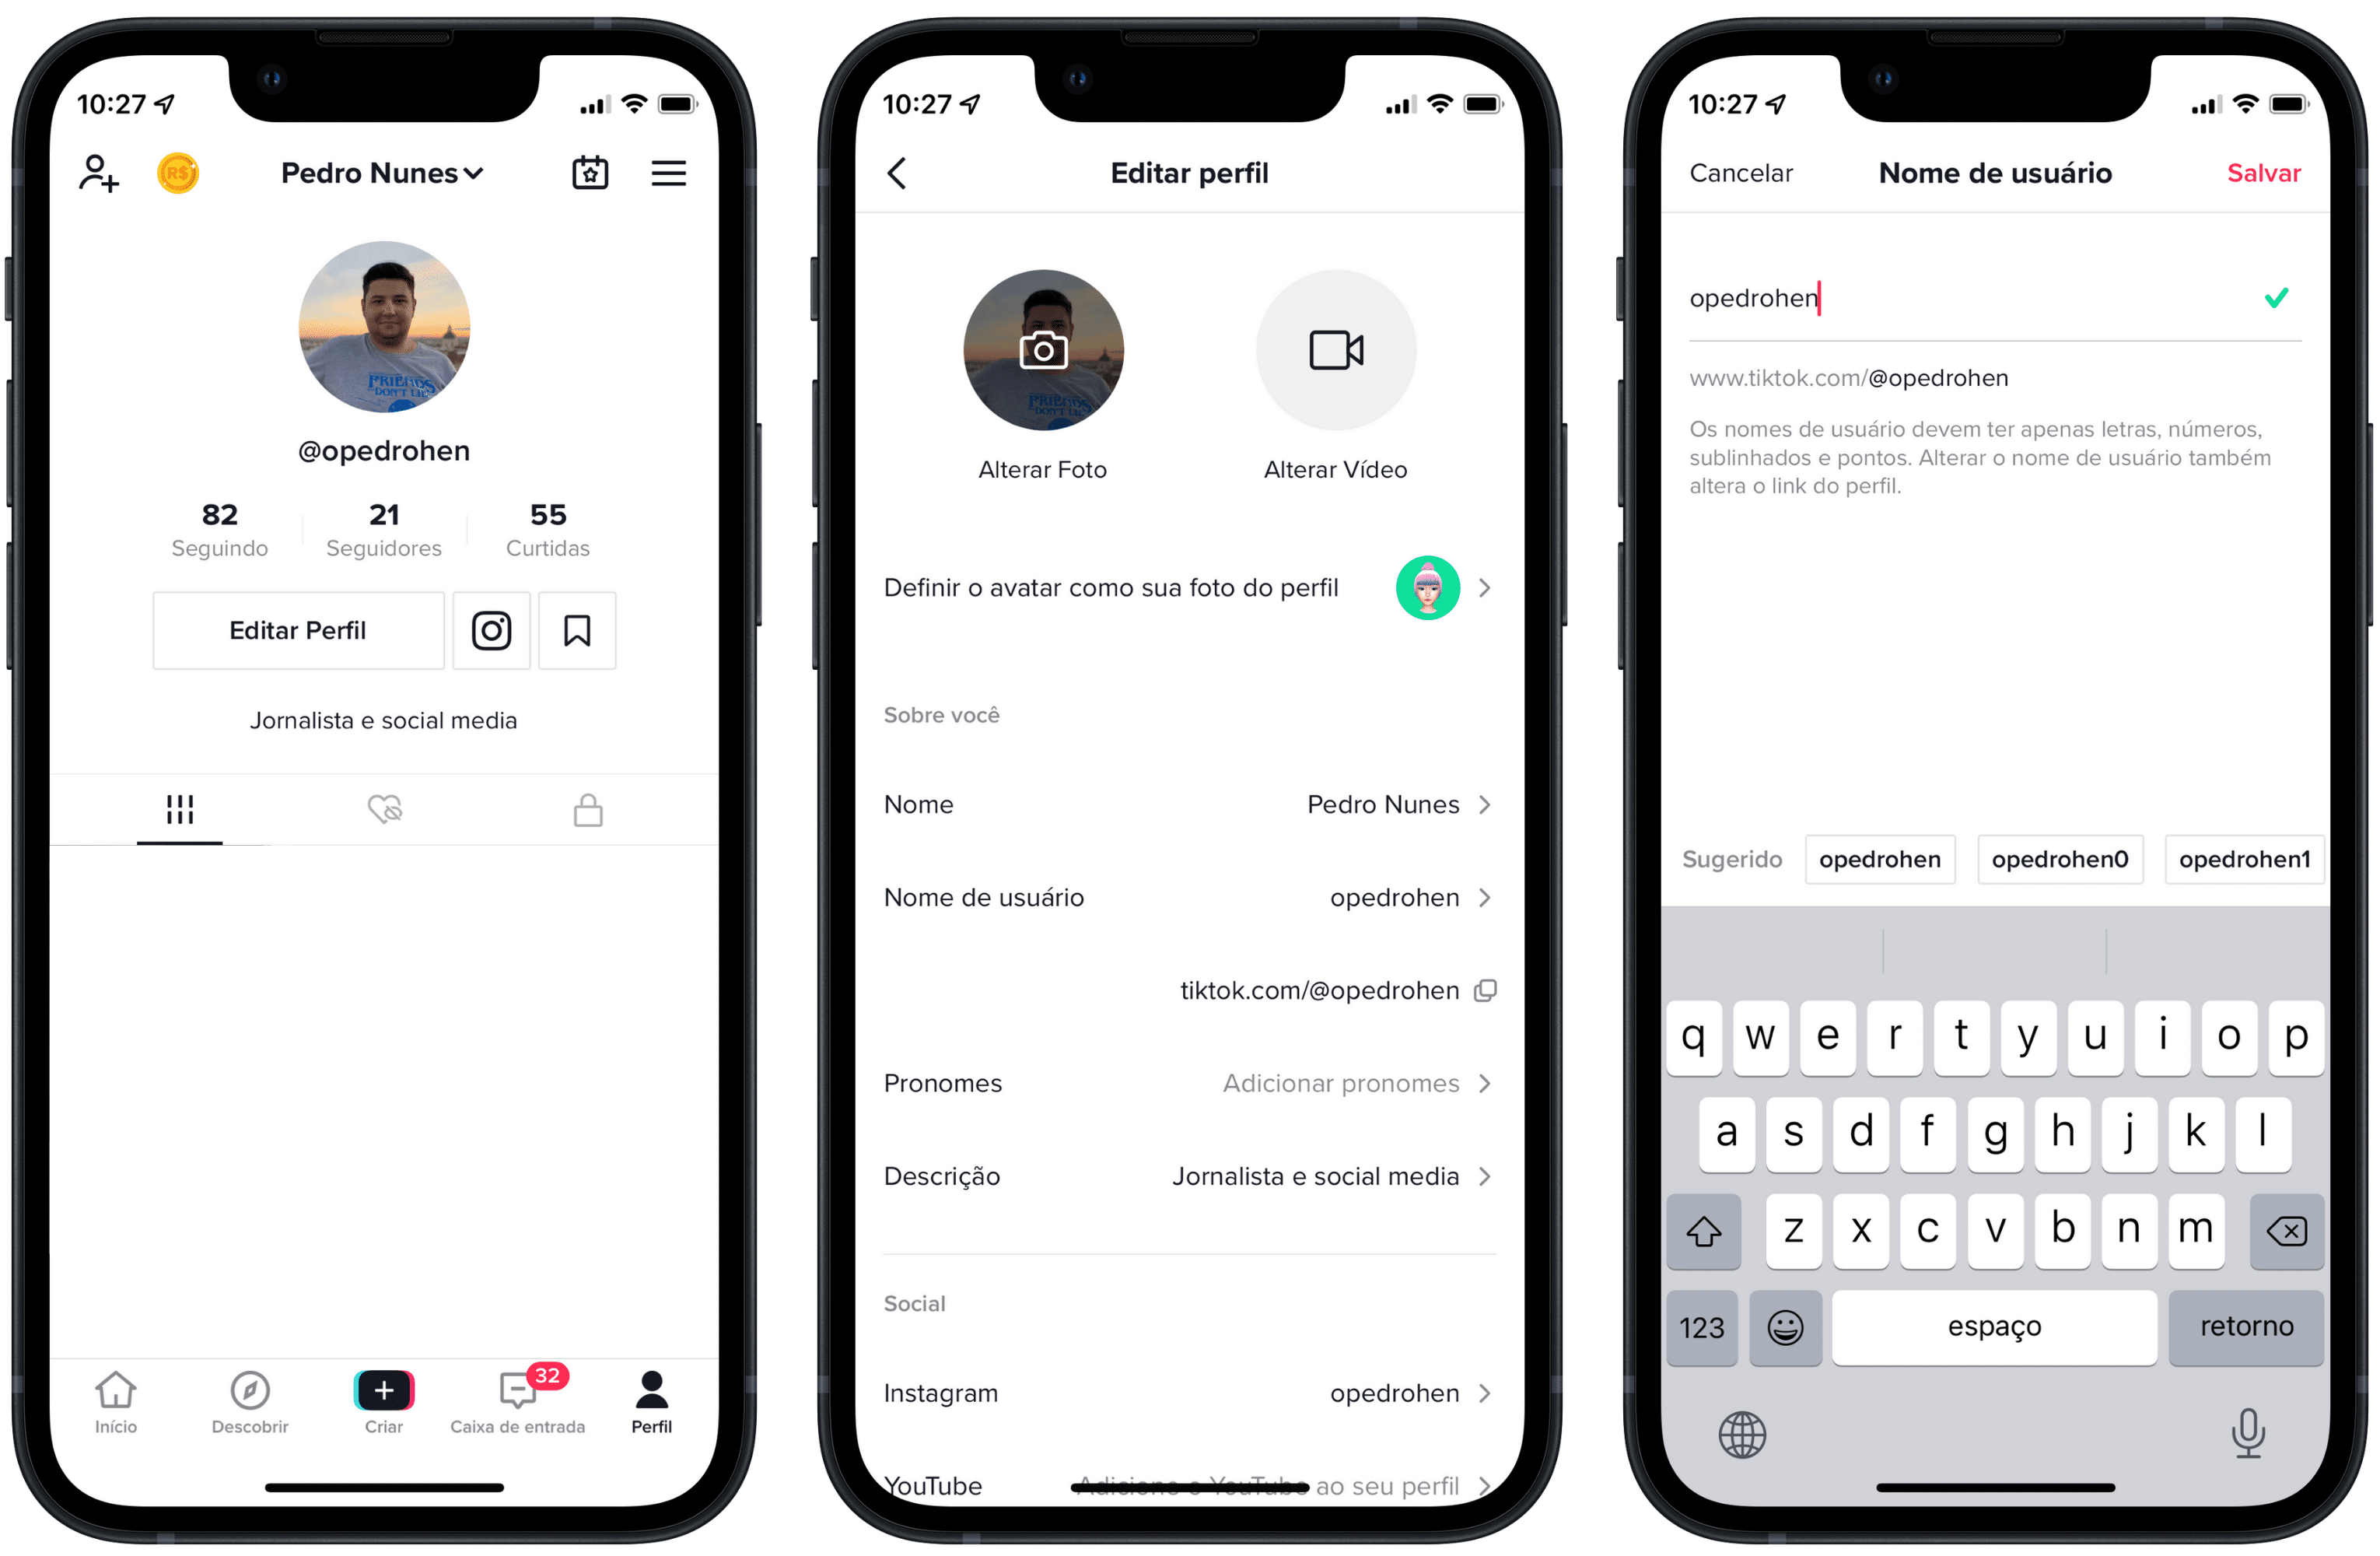Tap Cancelar to discard username change

(x=1738, y=172)
